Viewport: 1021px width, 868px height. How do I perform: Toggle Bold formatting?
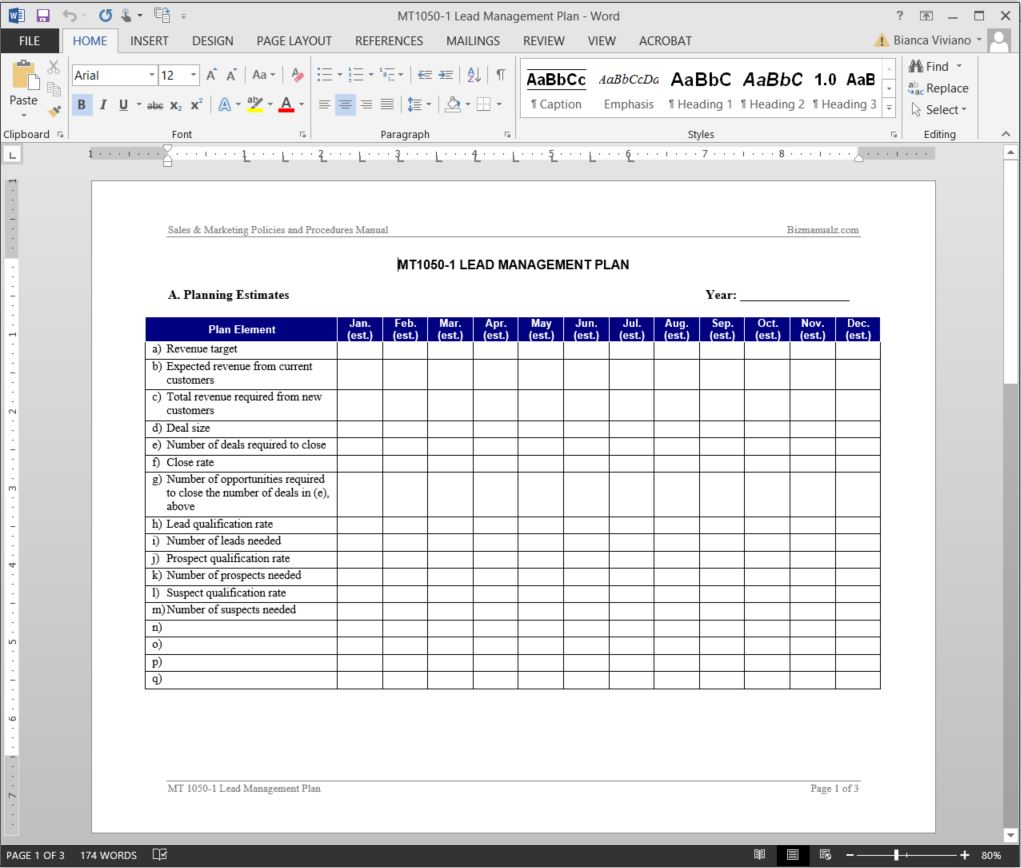(x=81, y=104)
